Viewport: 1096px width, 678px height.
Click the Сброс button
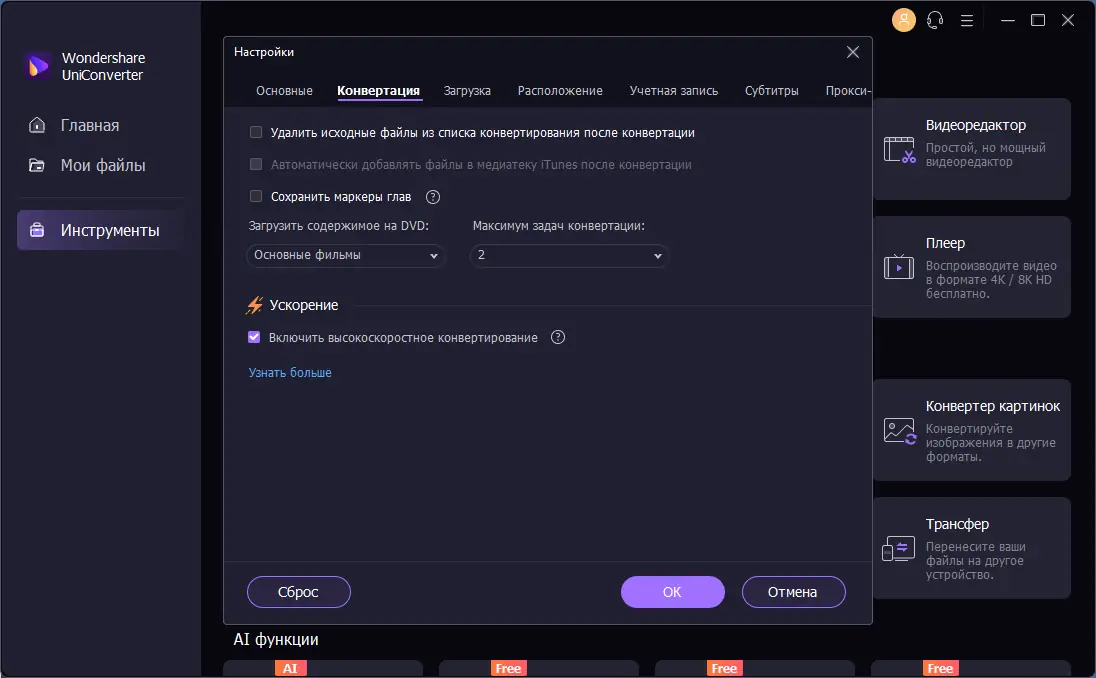pyautogui.click(x=298, y=591)
